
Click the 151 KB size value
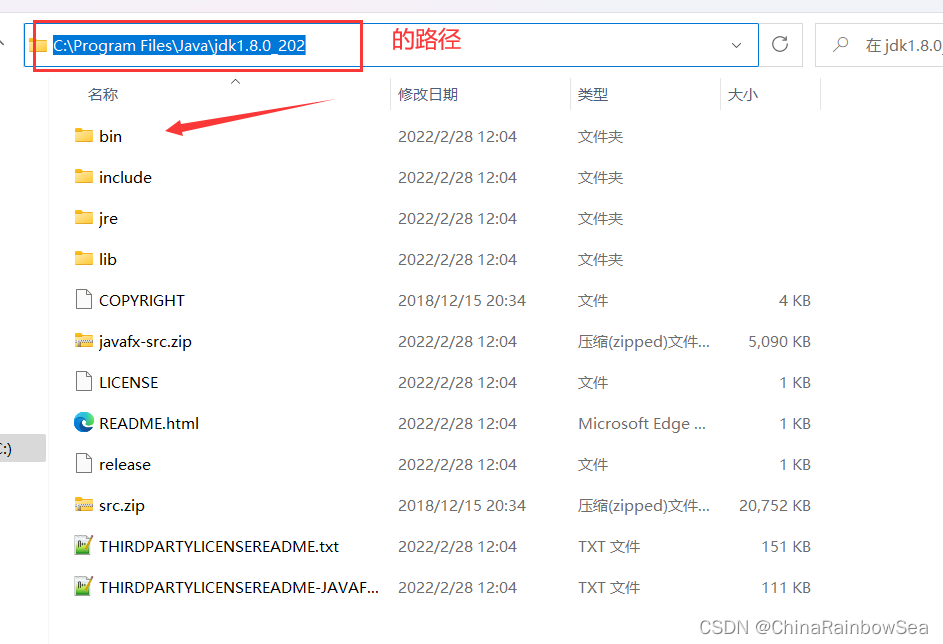(x=786, y=547)
